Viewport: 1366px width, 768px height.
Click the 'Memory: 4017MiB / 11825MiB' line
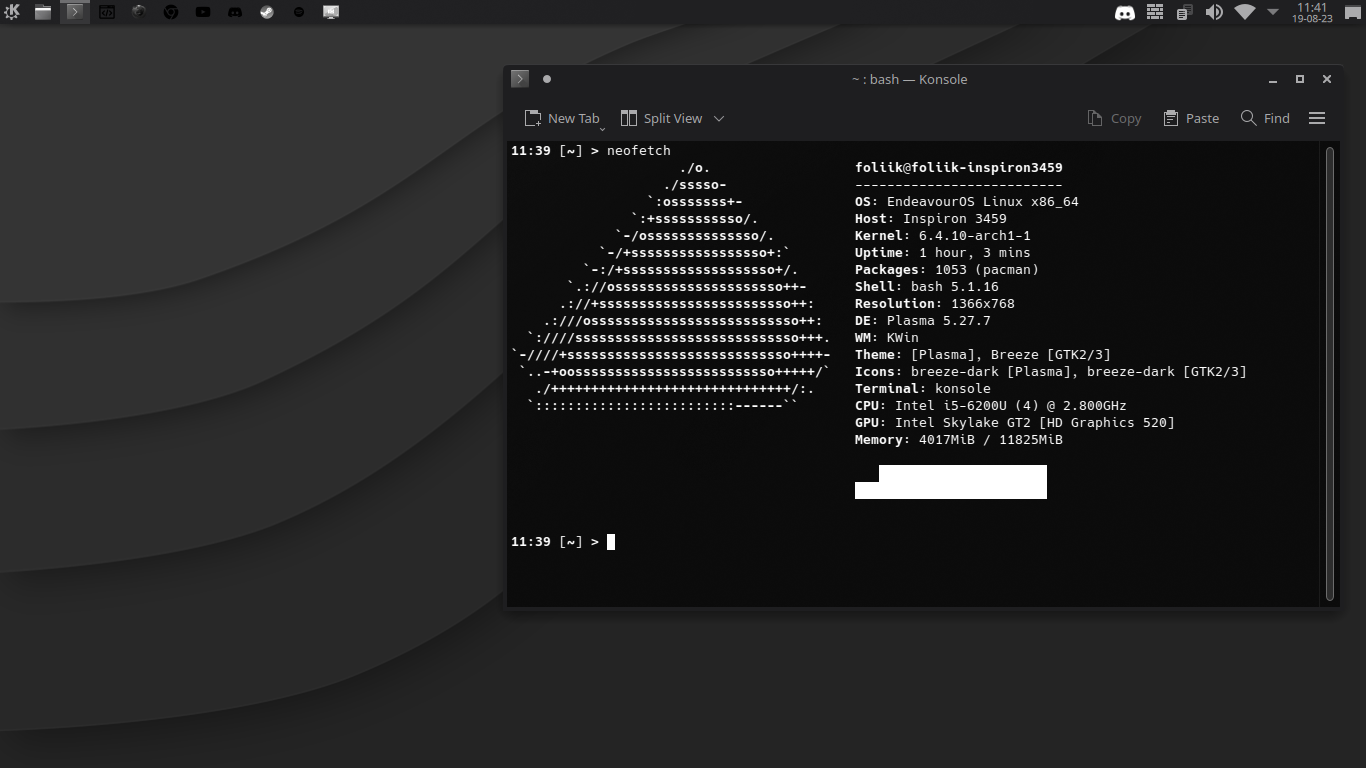959,440
